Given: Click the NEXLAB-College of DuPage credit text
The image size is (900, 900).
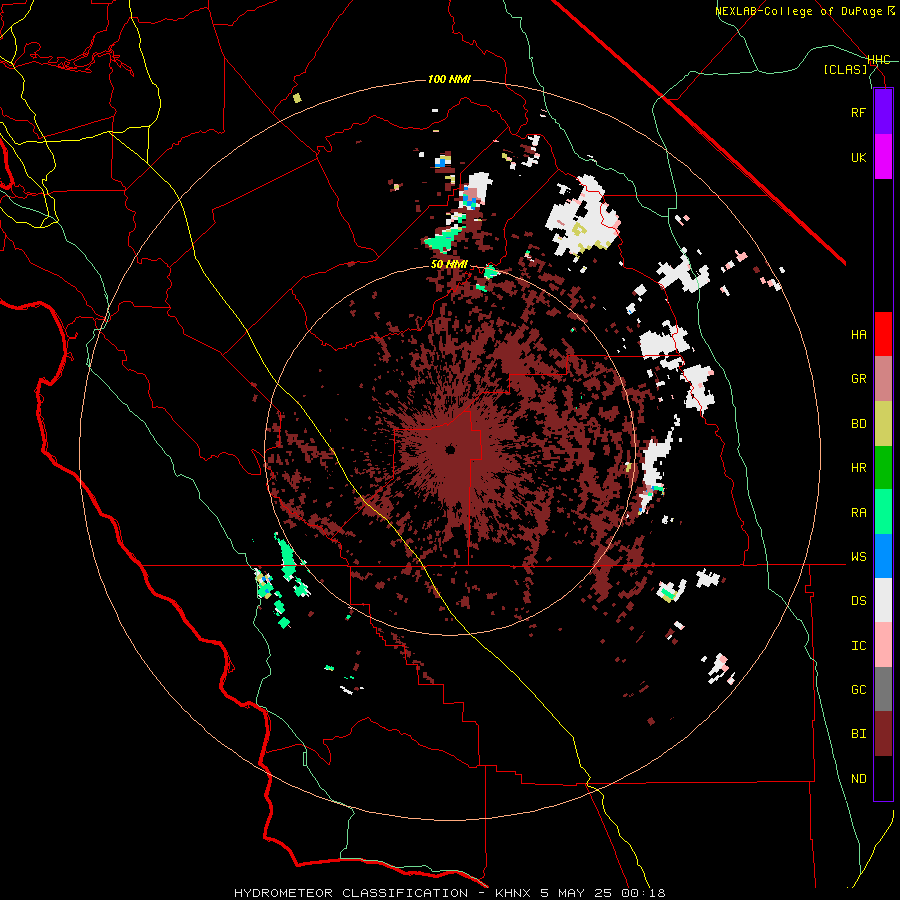Looking at the screenshot, I should tap(804, 11).
